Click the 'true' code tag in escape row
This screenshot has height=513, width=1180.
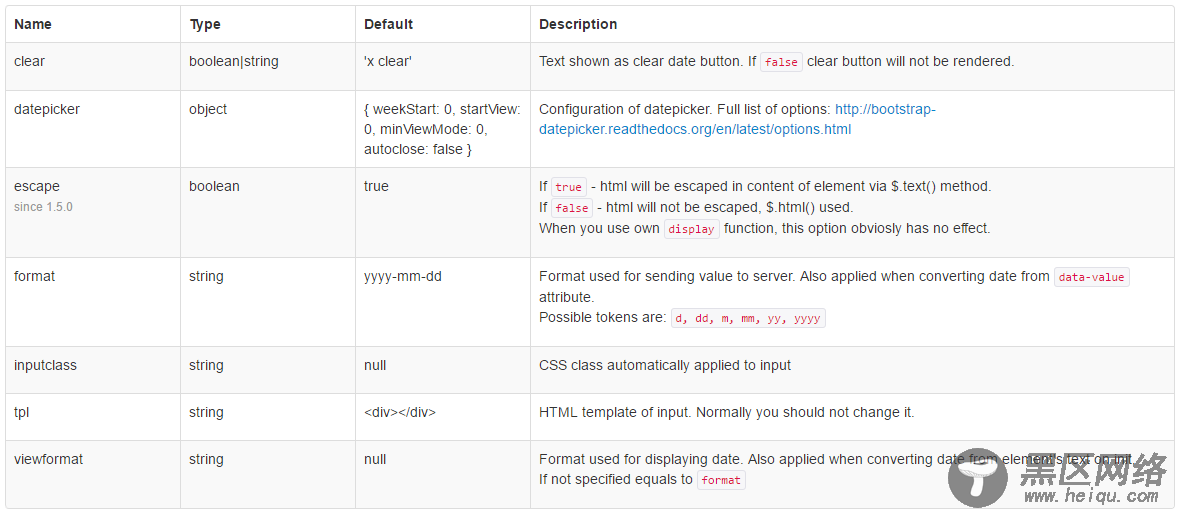[568, 187]
